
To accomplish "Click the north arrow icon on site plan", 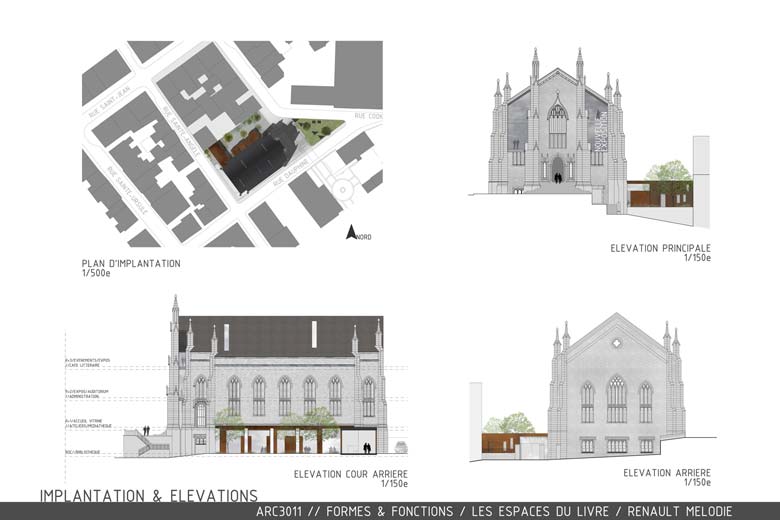I will tap(352, 232).
